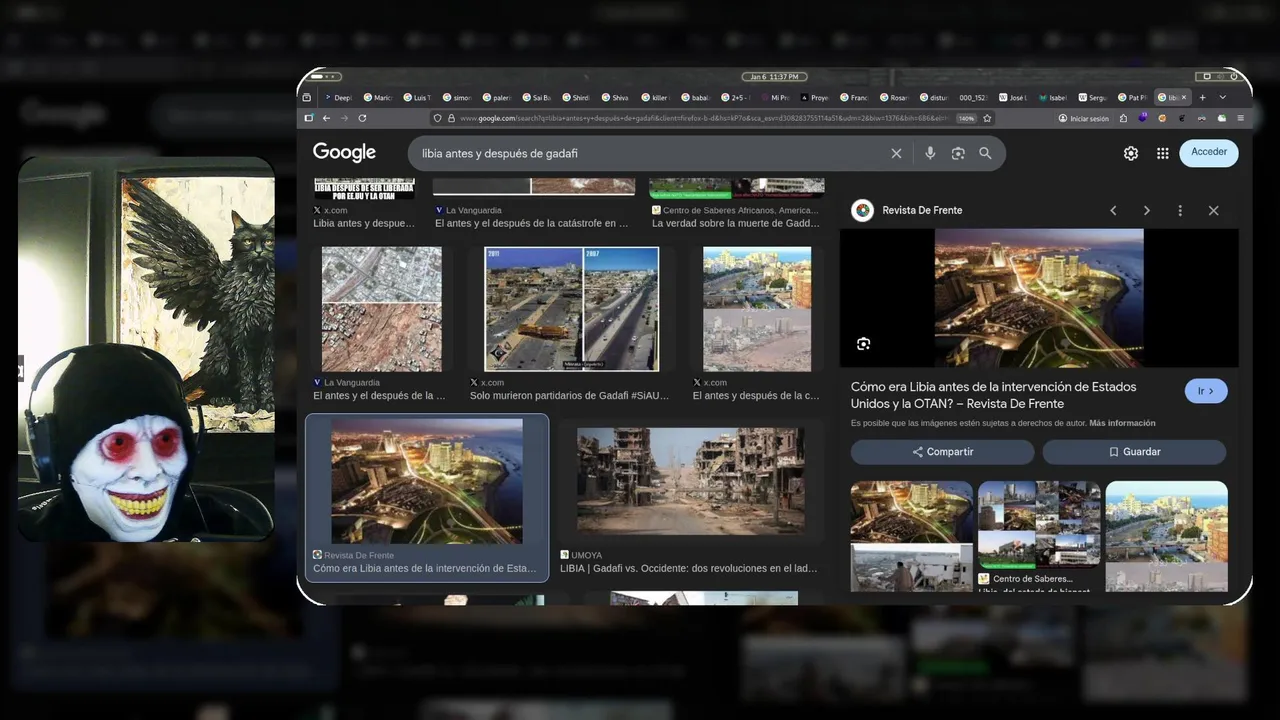
Task: Go forward in Firefox
Action: click(344, 118)
